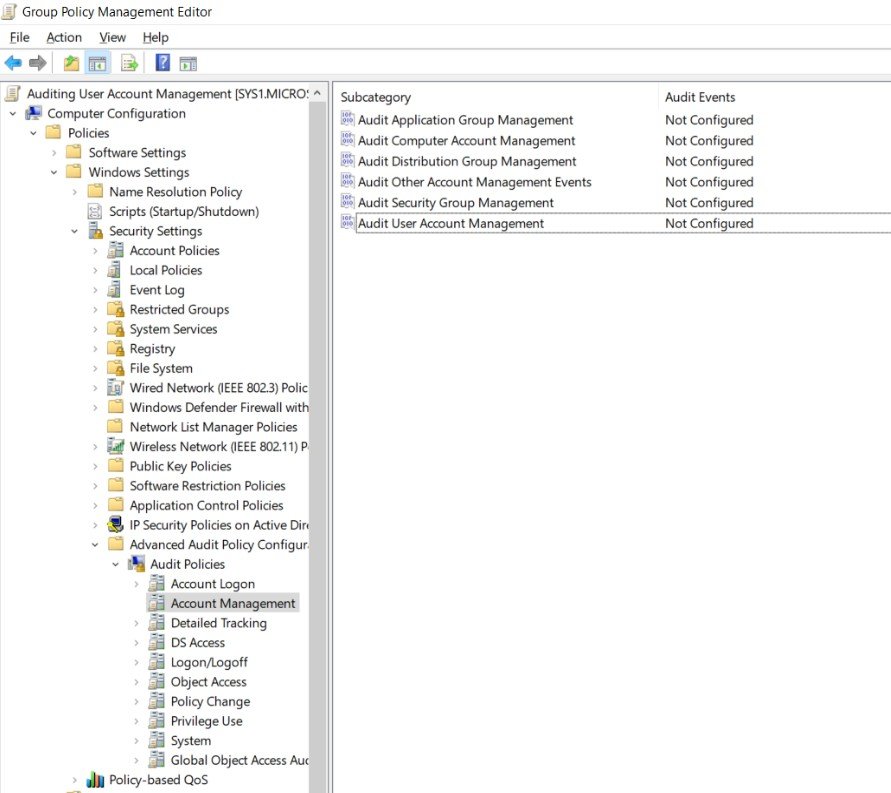891x793 pixels.
Task: Click the Audit Application Group Management icon
Action: [347, 119]
